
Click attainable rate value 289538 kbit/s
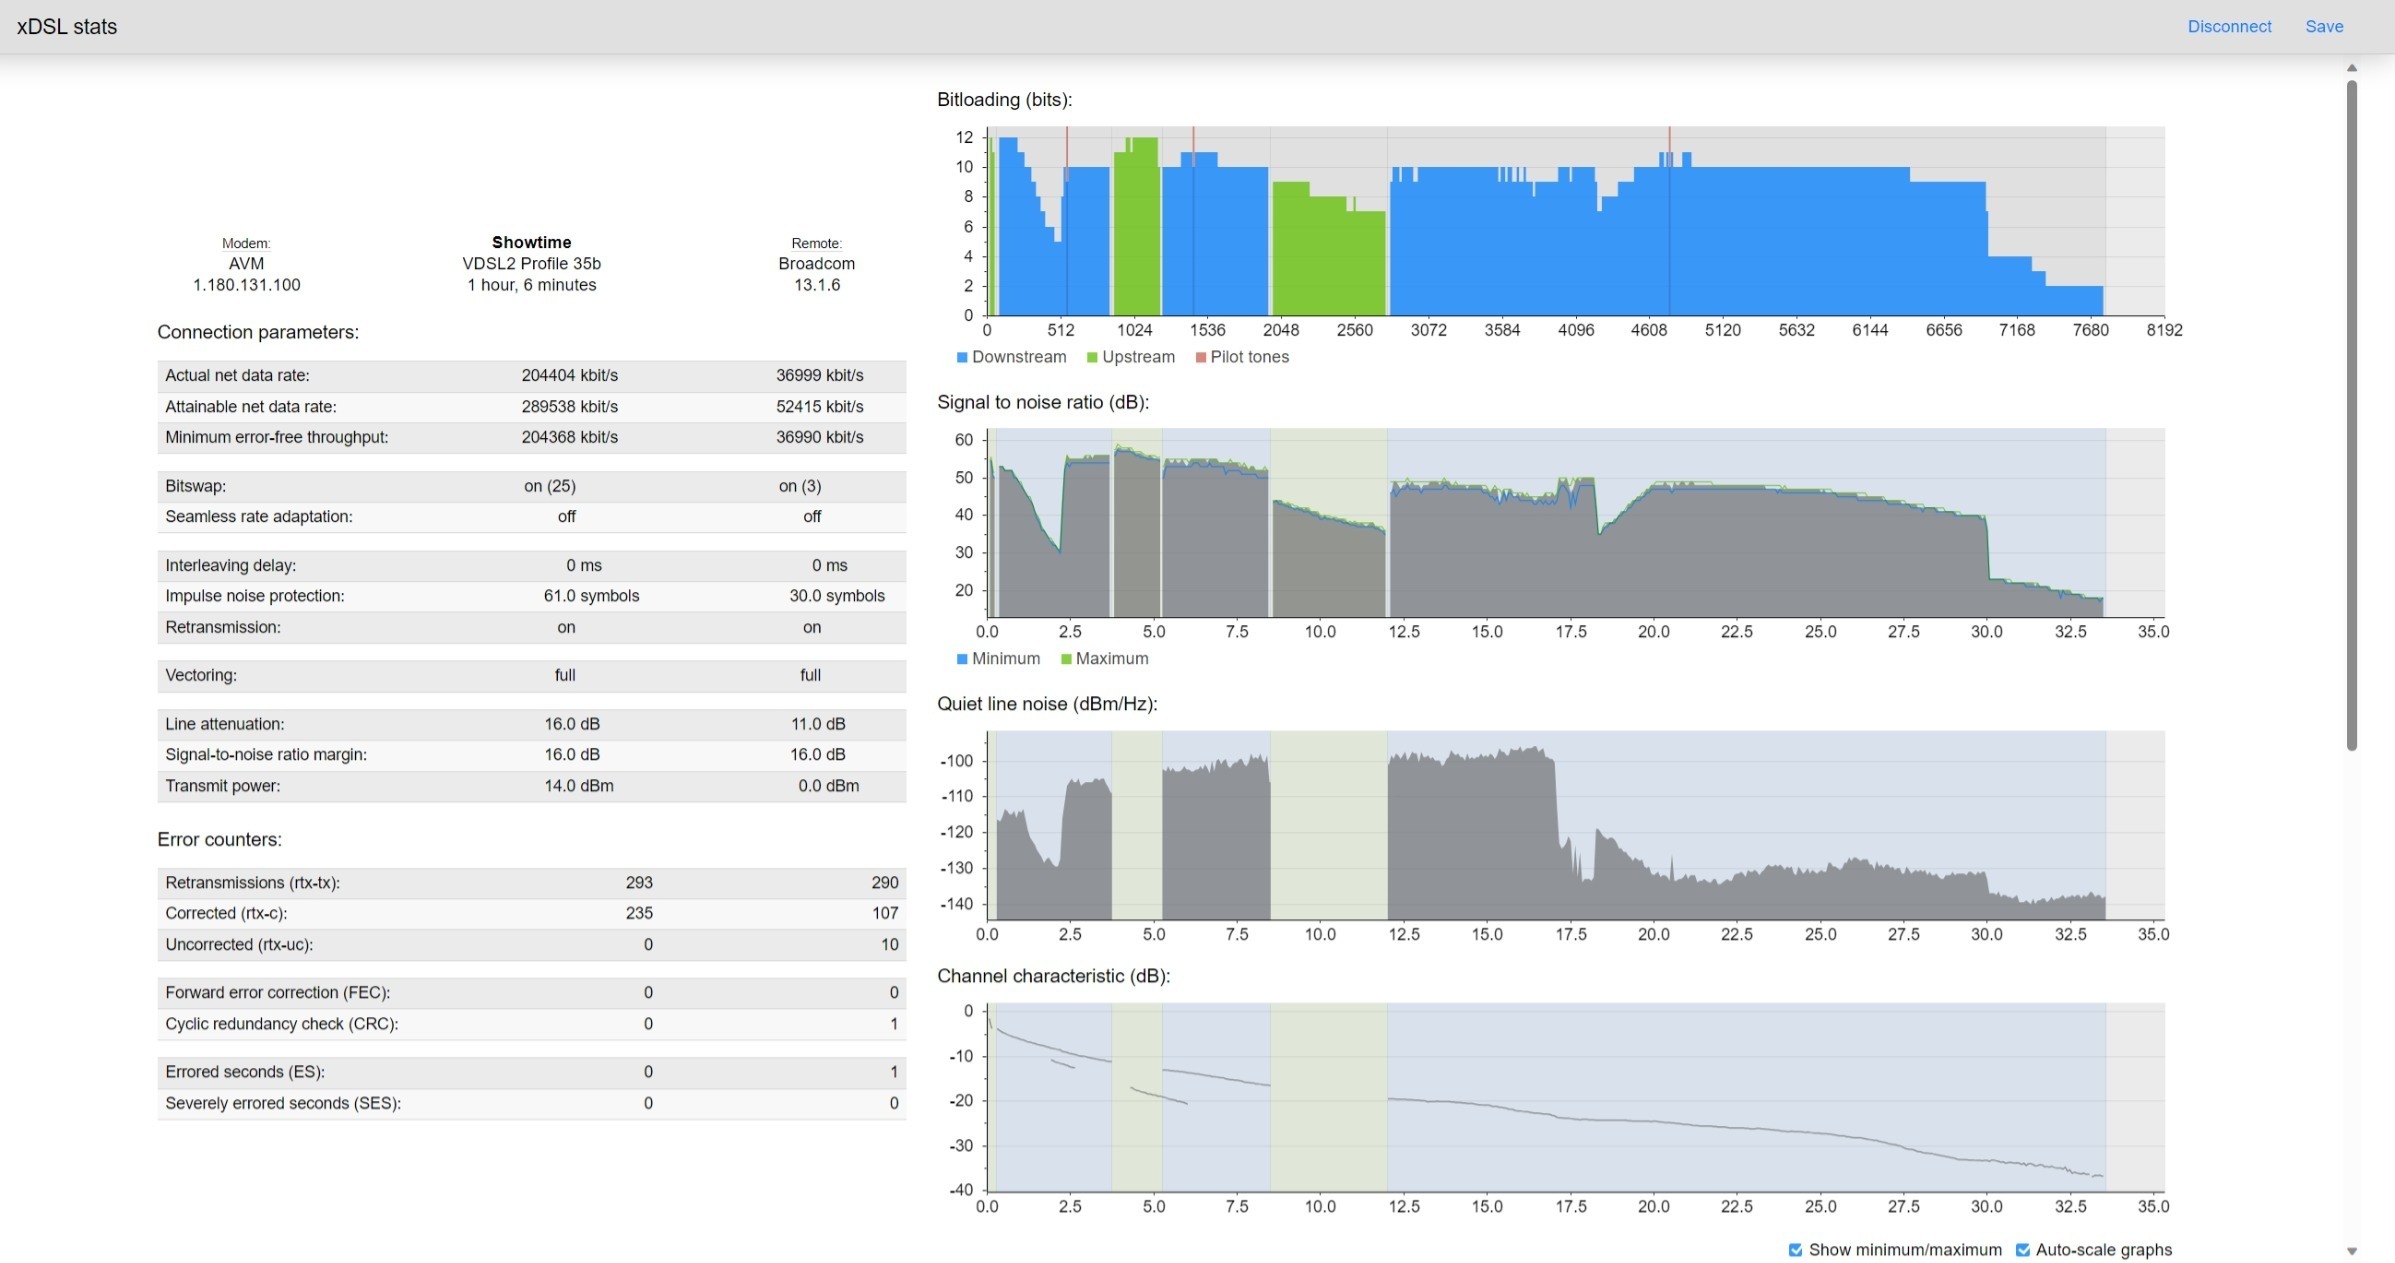pyautogui.click(x=569, y=407)
